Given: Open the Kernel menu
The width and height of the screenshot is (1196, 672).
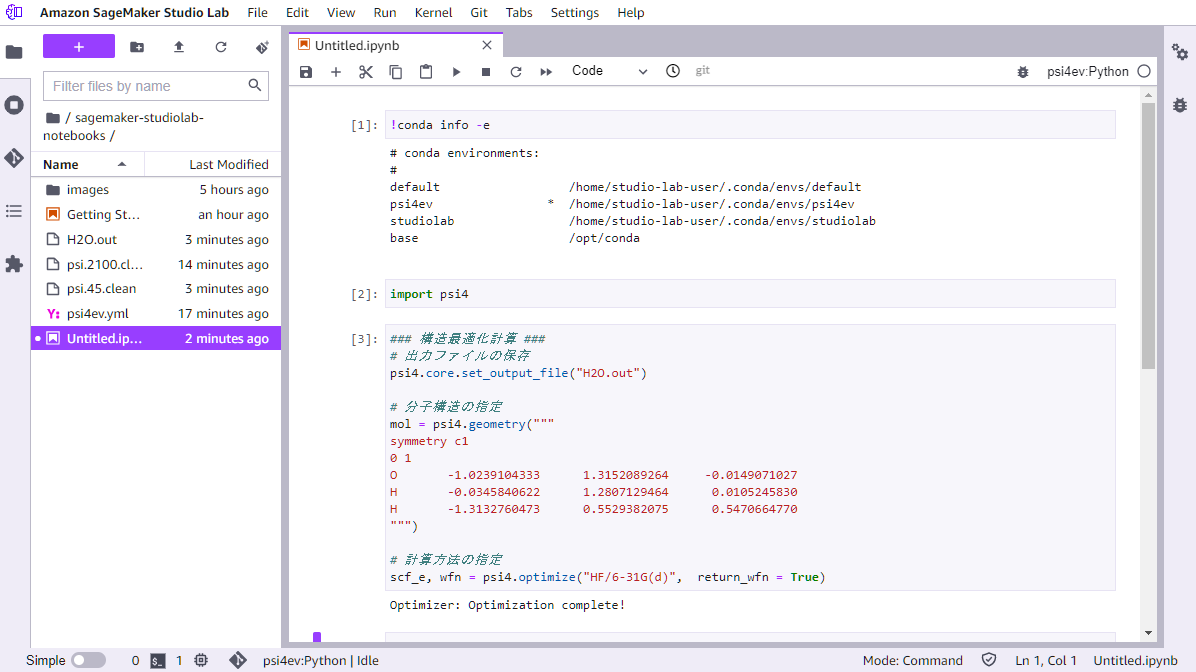Looking at the screenshot, I should (433, 13).
